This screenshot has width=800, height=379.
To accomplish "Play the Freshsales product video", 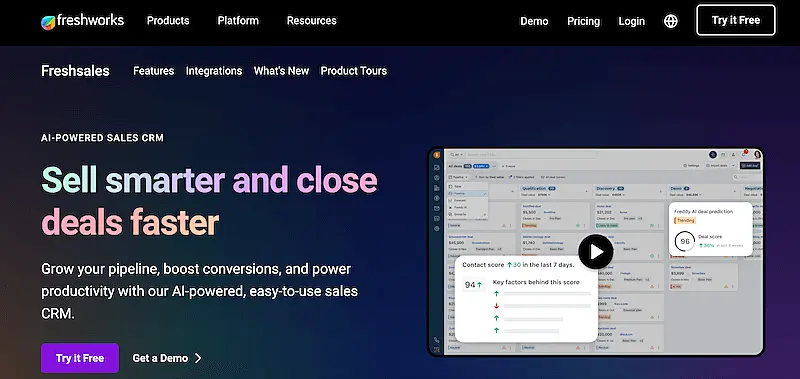I will (595, 251).
